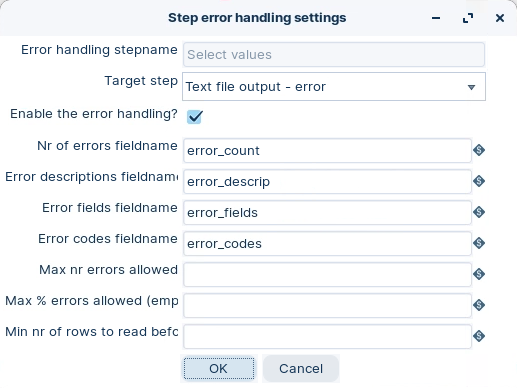Confirm settings with the OK button
The width and height of the screenshot is (517, 388).
point(219,369)
